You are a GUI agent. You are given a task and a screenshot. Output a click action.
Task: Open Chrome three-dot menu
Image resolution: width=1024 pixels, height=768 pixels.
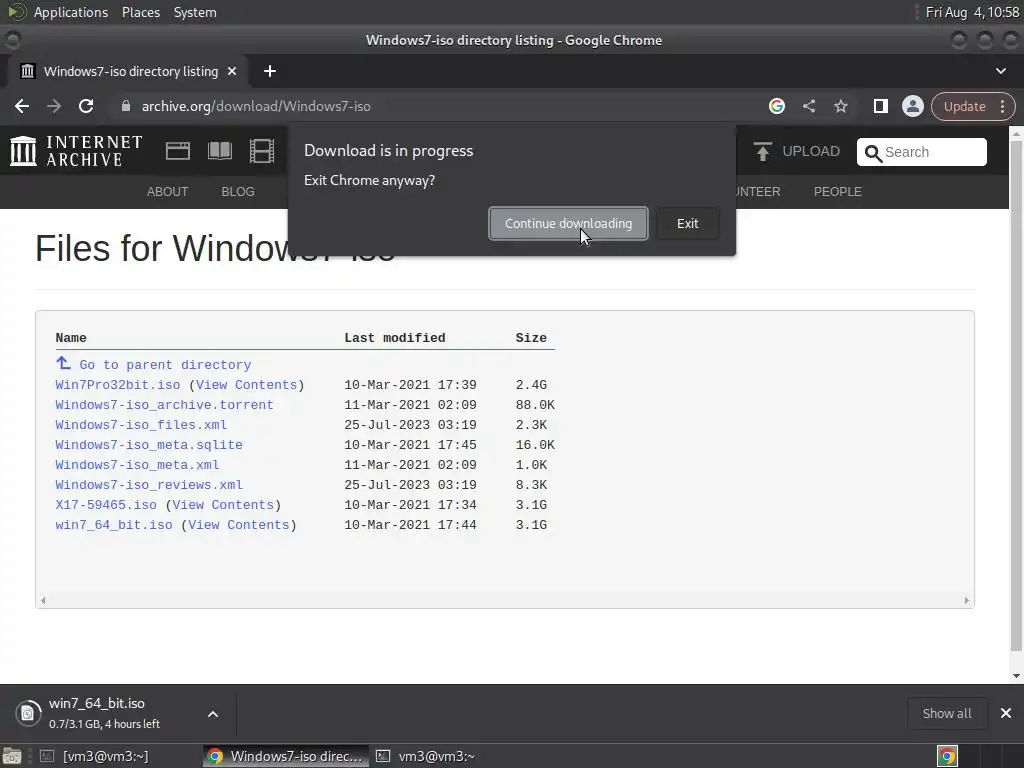click(1002, 106)
